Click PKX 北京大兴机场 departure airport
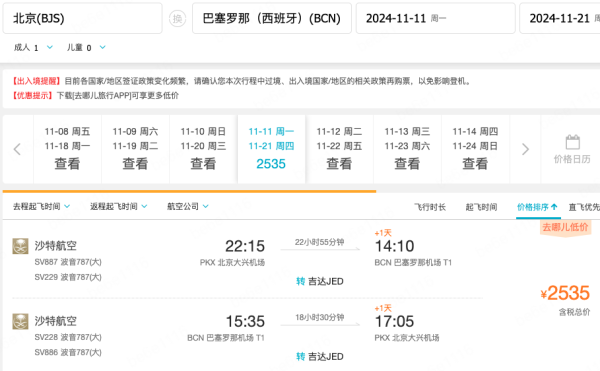600x371 pixels. 232,263
